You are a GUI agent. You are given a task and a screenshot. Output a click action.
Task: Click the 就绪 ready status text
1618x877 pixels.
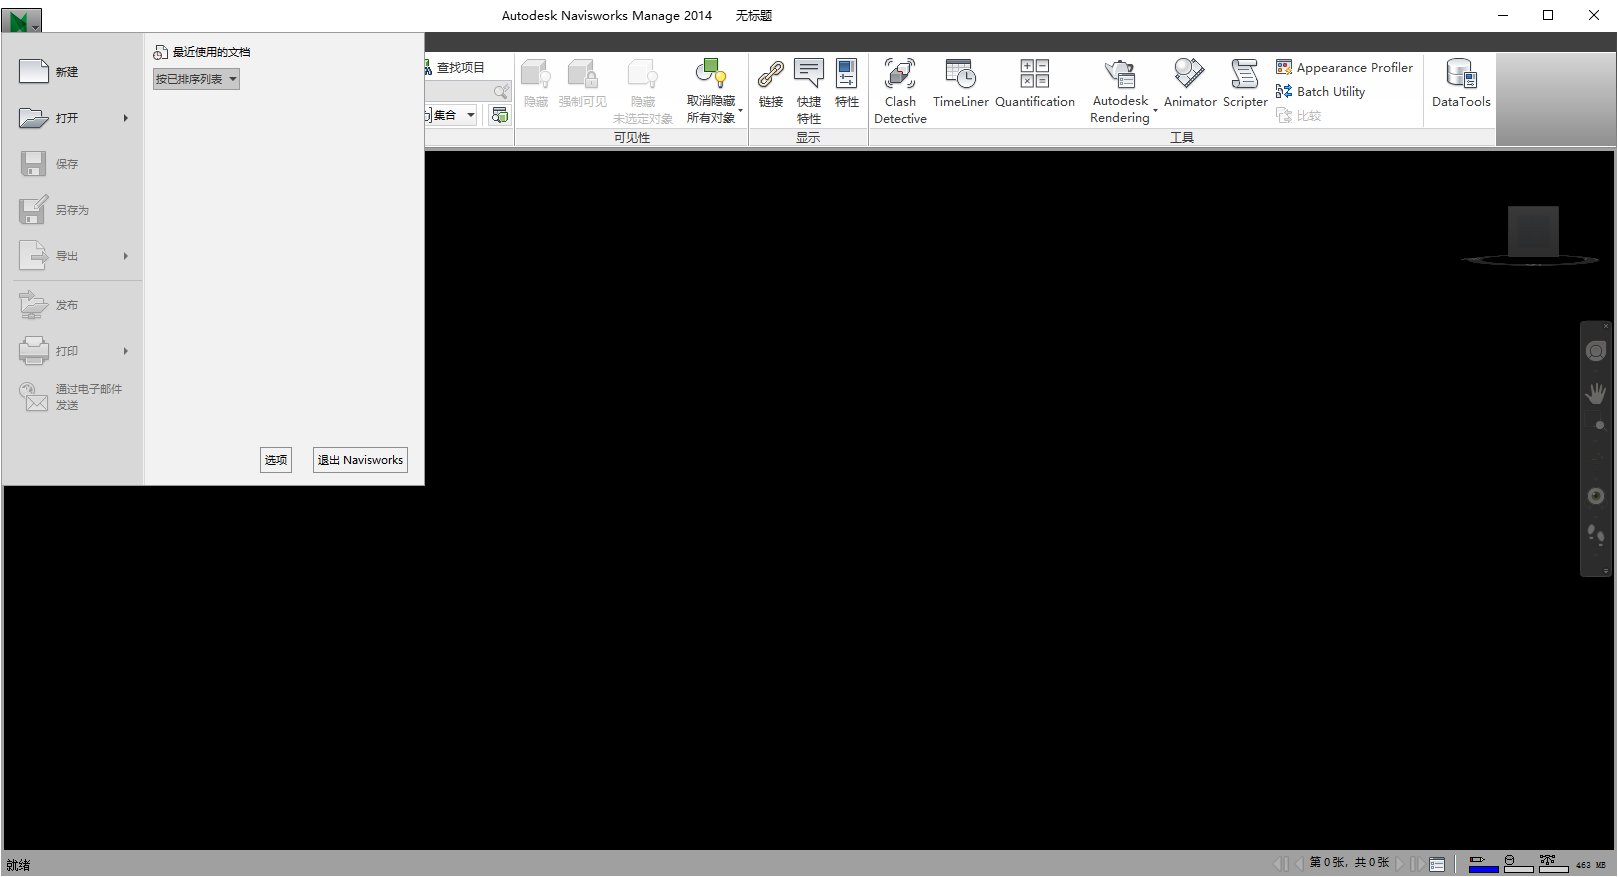pos(18,865)
